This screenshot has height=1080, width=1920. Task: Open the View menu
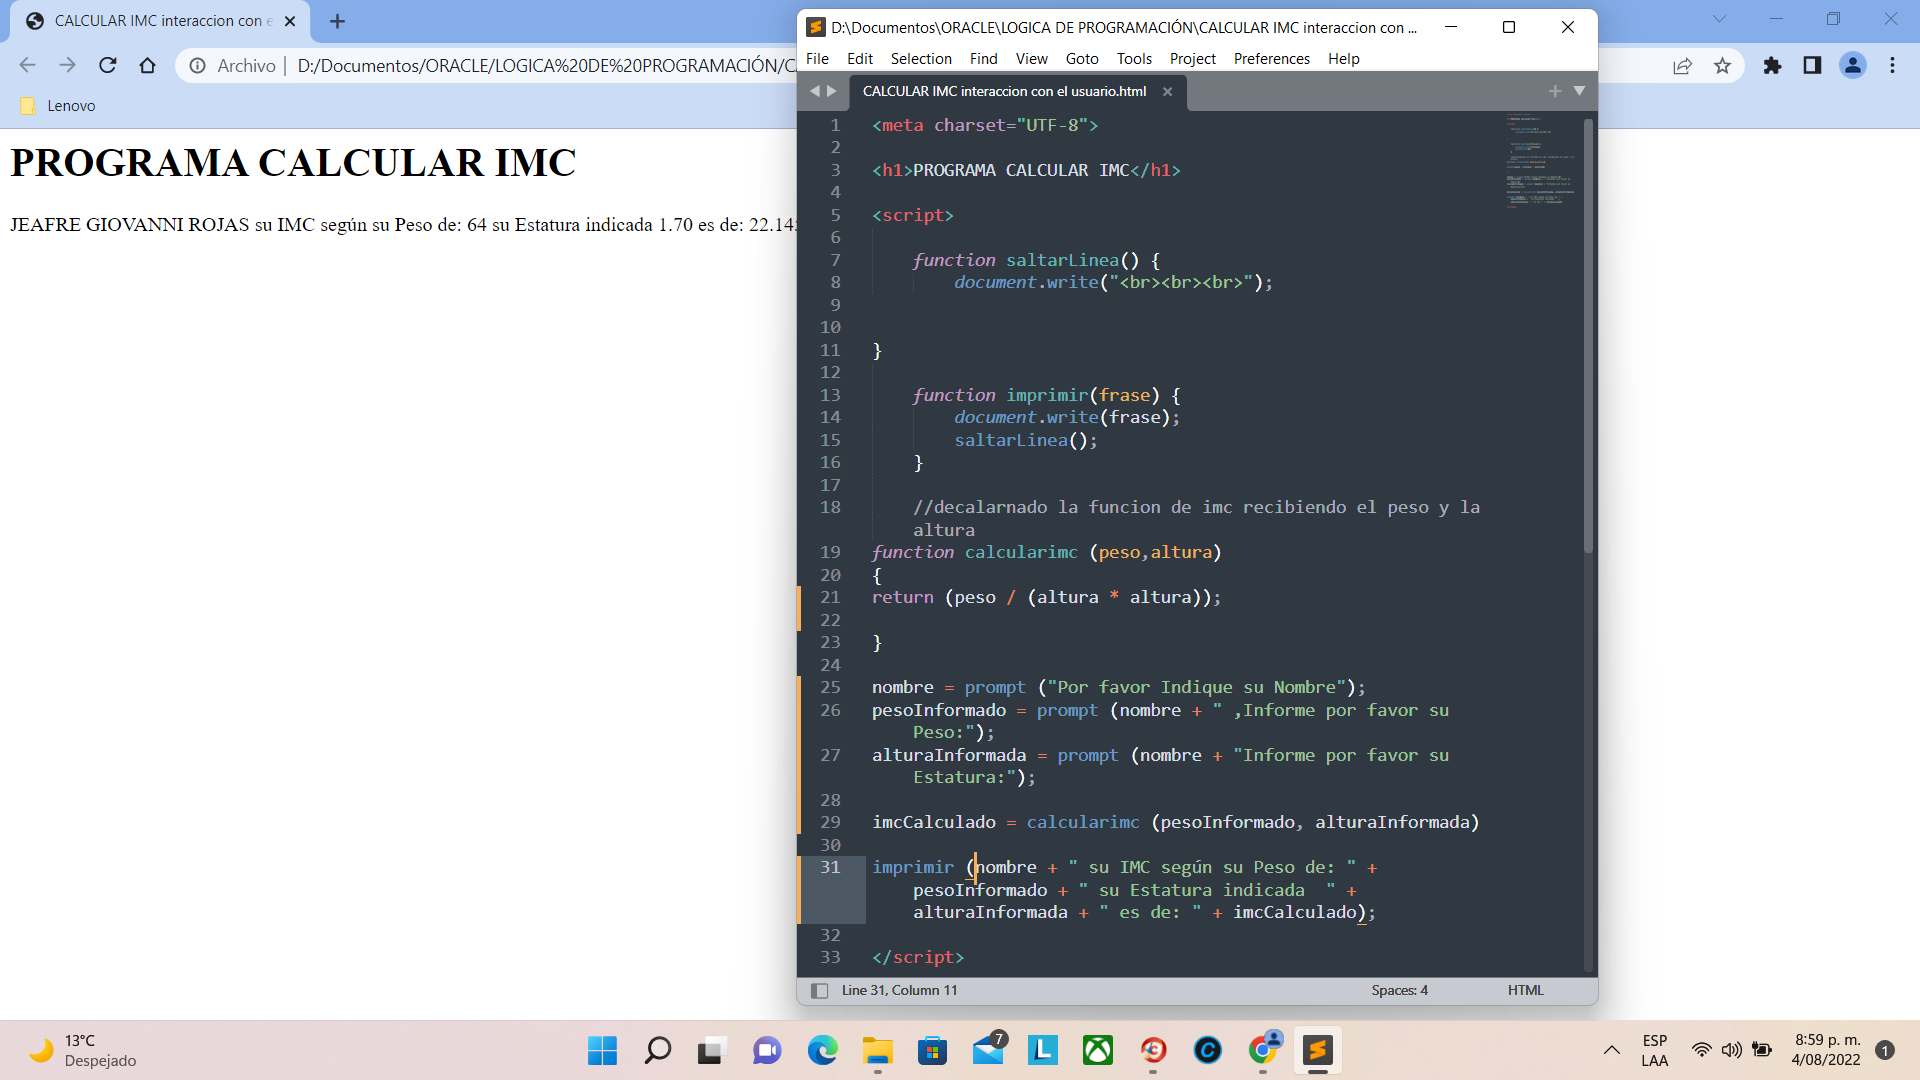click(1031, 59)
